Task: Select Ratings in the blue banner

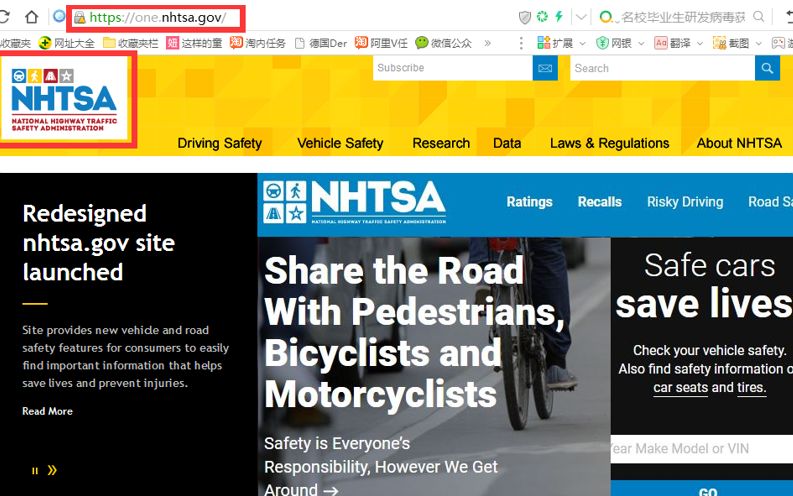Action: (x=529, y=202)
